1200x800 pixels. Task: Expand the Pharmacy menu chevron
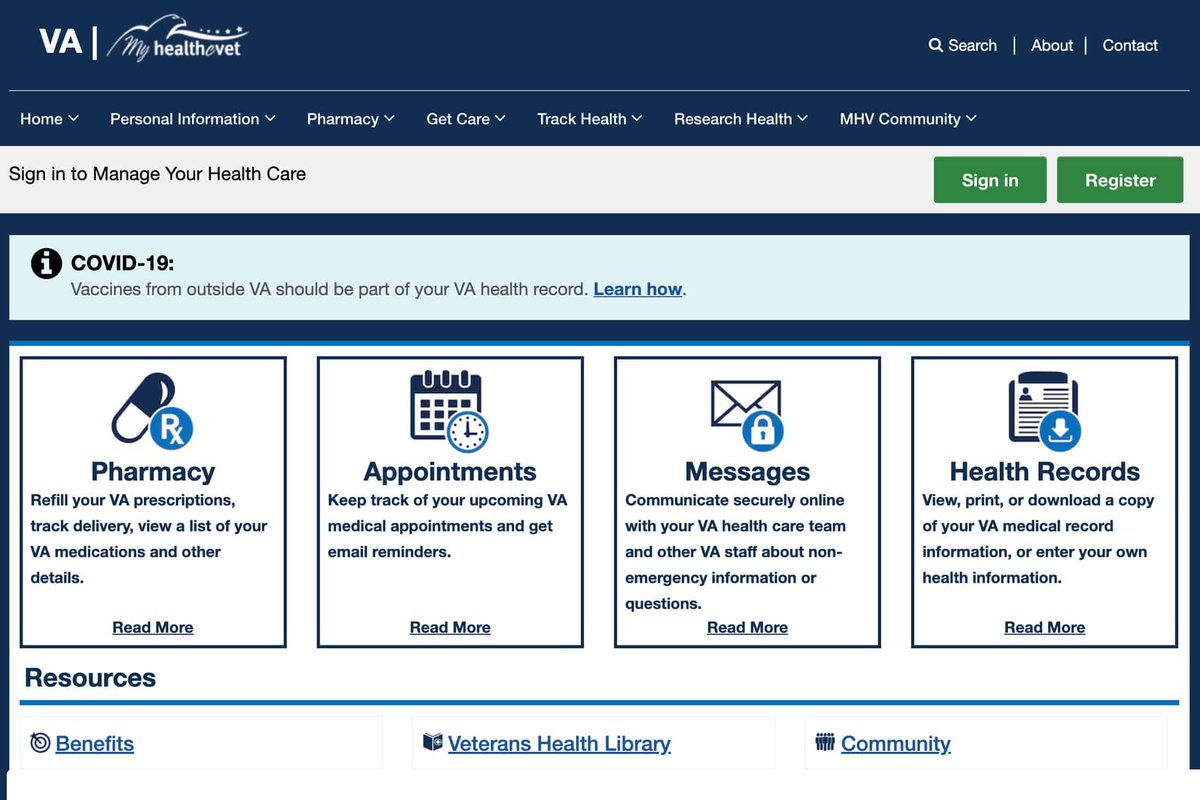click(389, 119)
